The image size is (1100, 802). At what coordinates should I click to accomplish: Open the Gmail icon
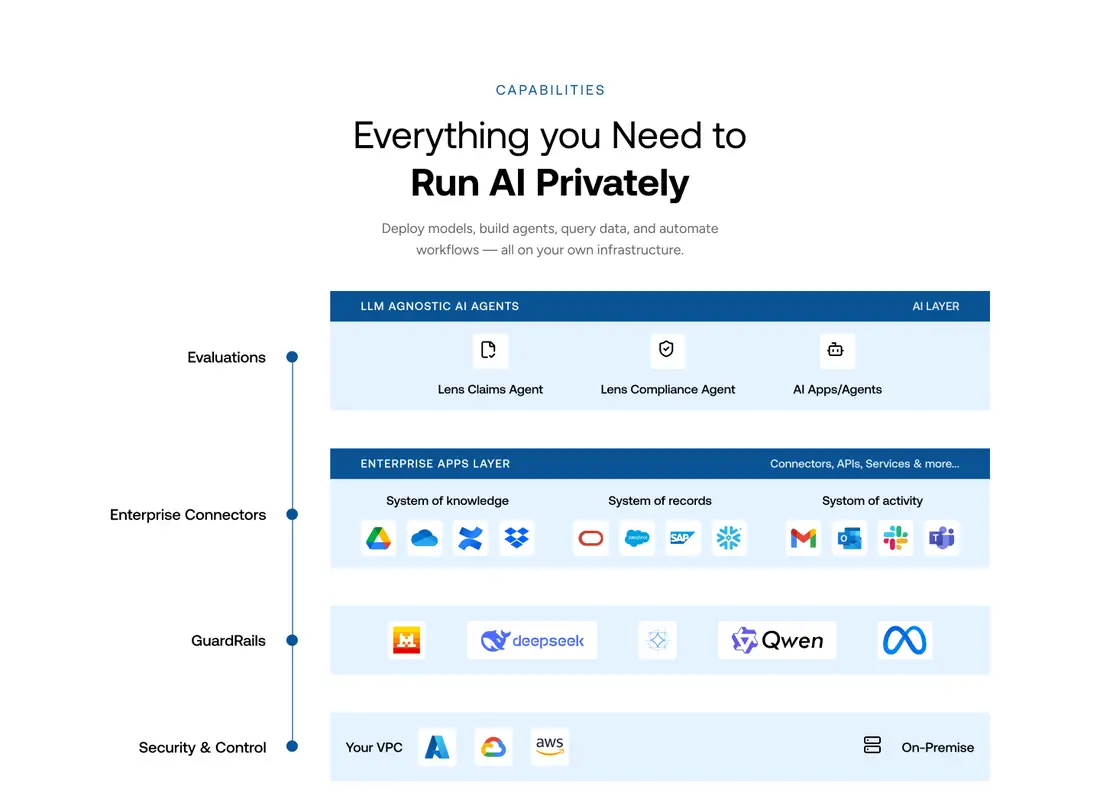click(x=803, y=538)
